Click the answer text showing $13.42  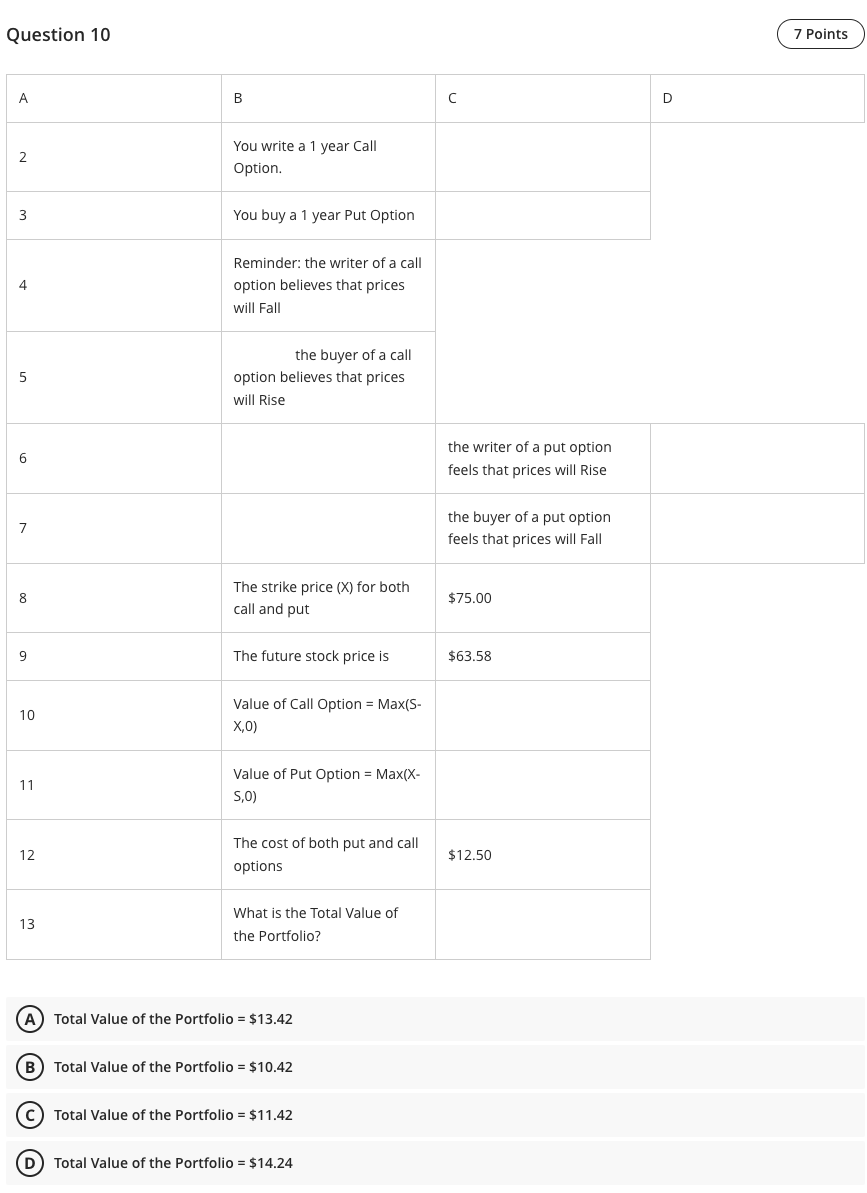point(173,1019)
